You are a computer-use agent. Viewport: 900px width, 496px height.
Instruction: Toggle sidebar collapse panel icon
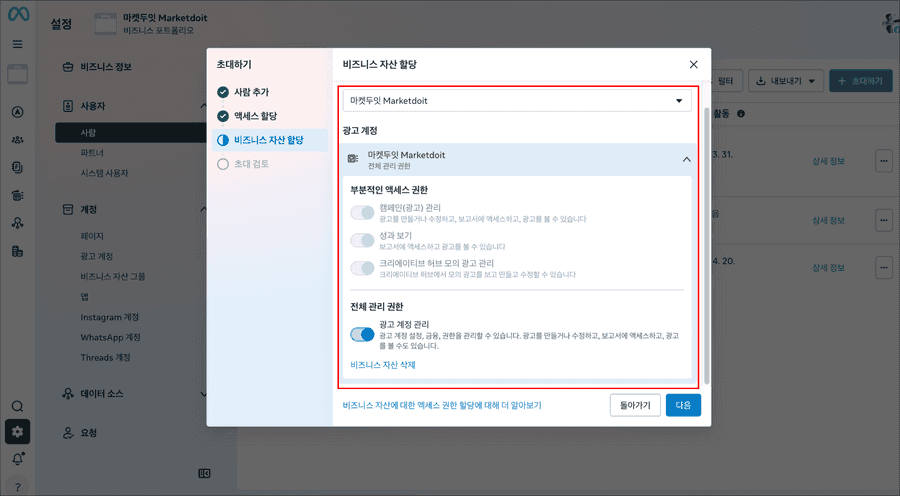tap(204, 474)
